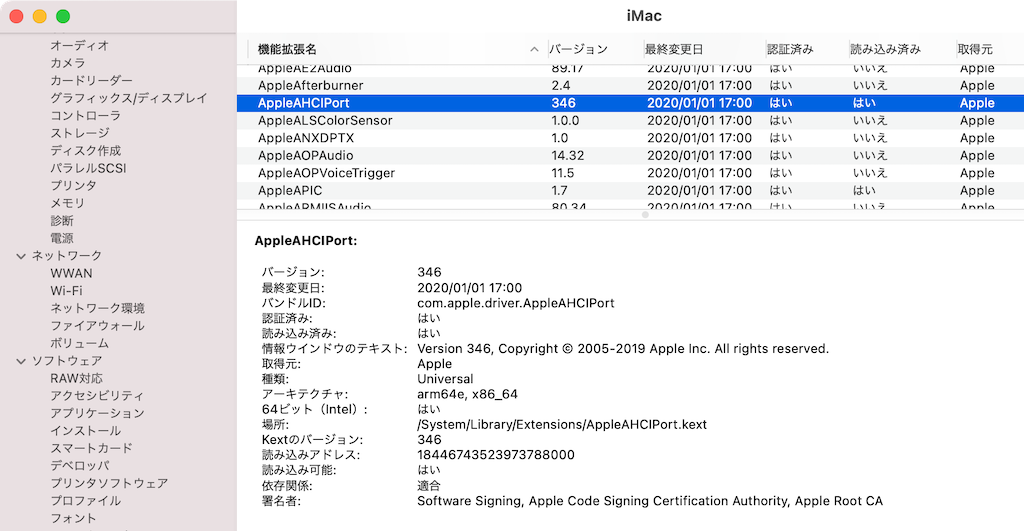The width and height of the screenshot is (1024, 531).
Task: Click version 11.5 in AppleAOPVoiceTrigger row
Action: click(562, 173)
